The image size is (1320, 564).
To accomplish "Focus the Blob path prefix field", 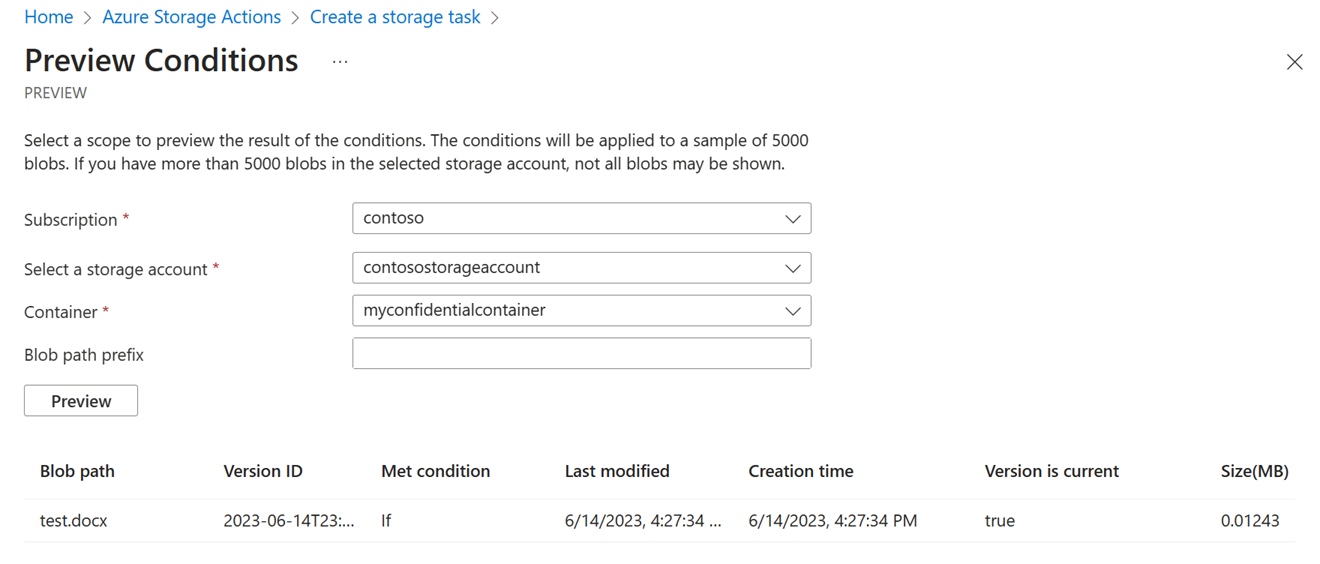I will click(581, 354).
